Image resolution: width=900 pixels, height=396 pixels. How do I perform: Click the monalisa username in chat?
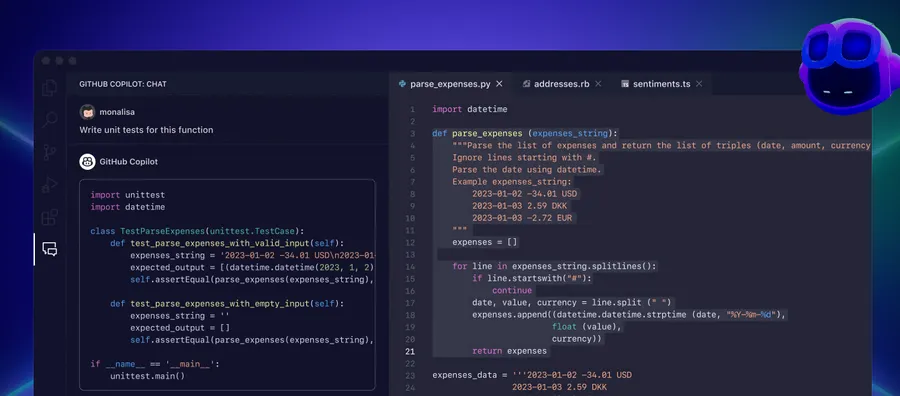pyautogui.click(x=117, y=112)
